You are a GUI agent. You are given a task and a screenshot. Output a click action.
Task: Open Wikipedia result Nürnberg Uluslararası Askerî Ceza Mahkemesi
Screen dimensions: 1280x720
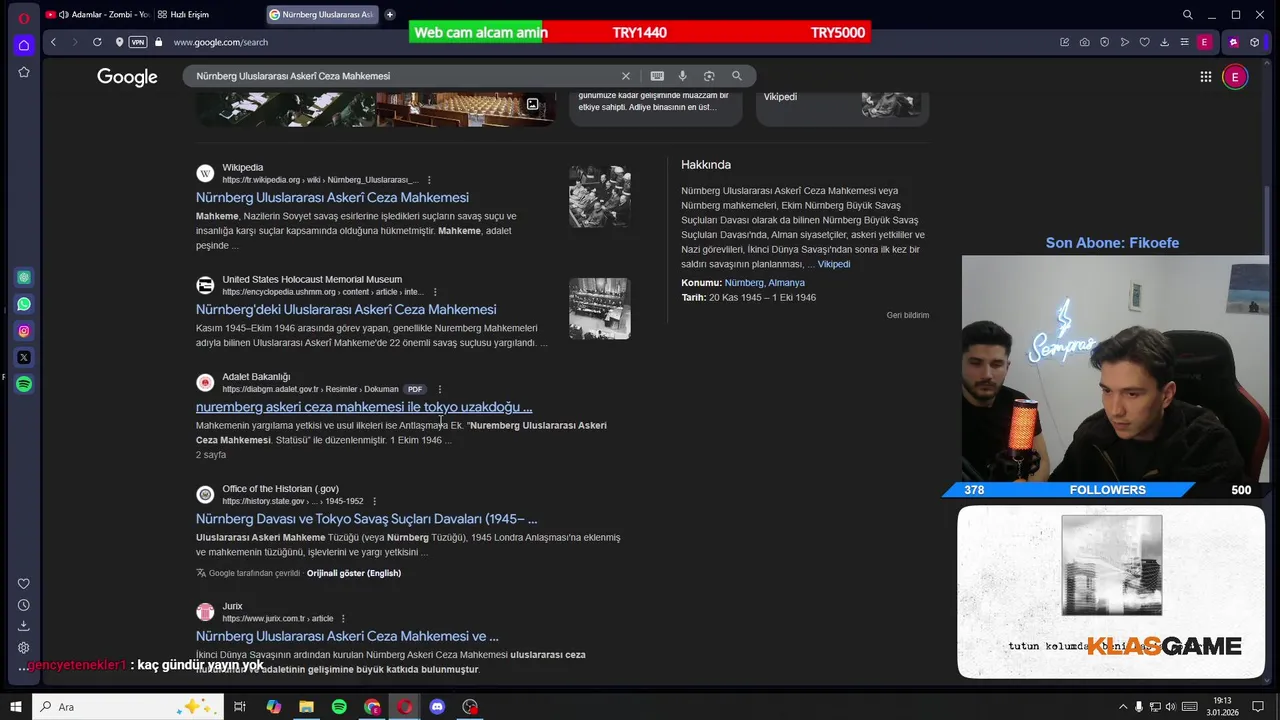tap(332, 198)
